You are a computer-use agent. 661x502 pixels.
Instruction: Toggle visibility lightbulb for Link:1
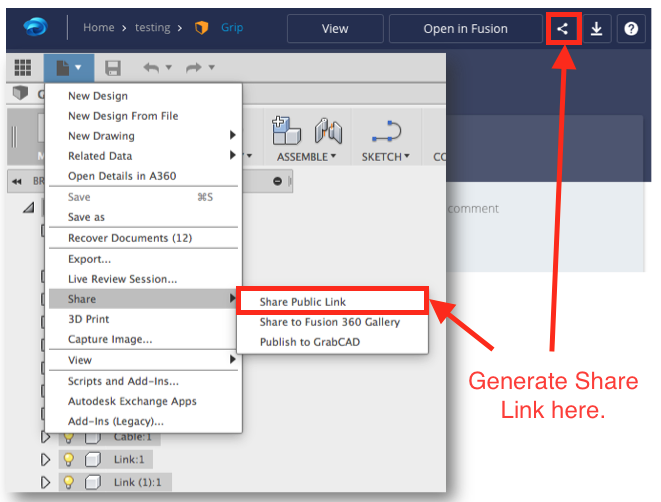(68, 459)
